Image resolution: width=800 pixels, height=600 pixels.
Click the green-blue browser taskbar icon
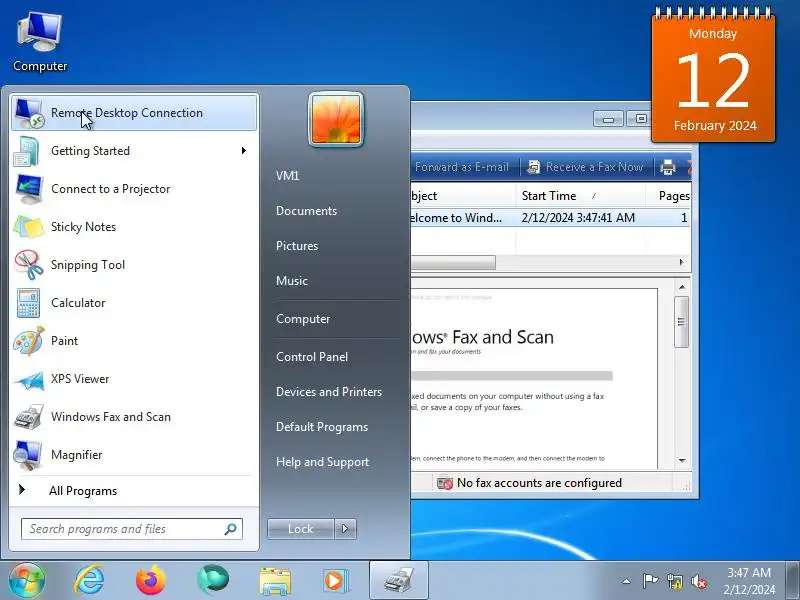click(213, 580)
